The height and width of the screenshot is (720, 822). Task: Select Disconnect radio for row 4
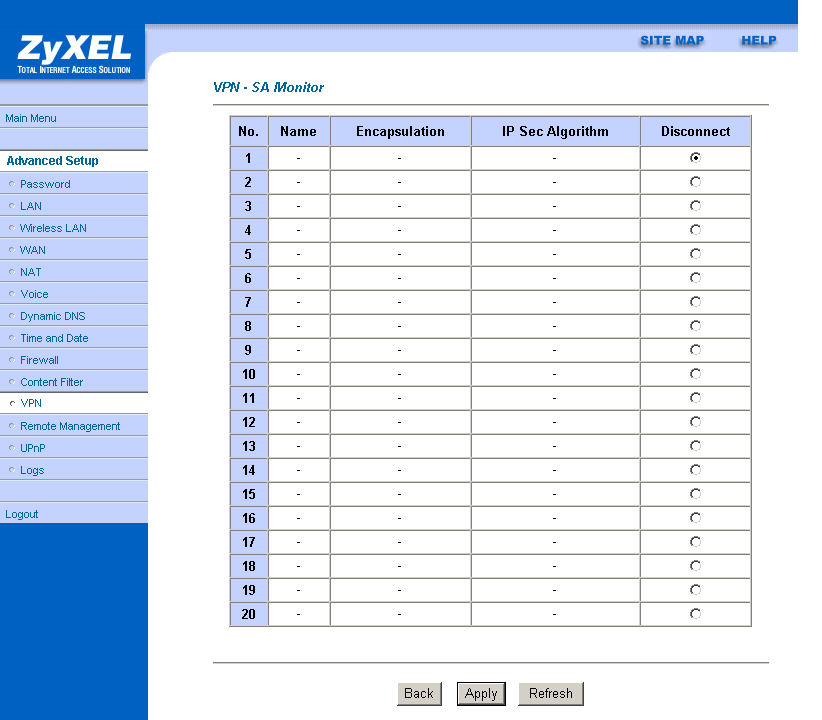(695, 230)
